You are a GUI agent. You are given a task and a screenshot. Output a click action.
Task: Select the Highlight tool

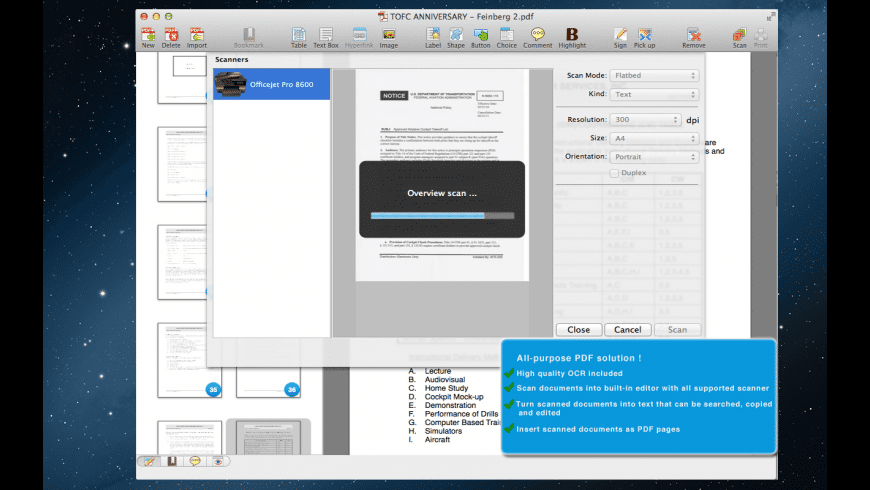click(572, 38)
